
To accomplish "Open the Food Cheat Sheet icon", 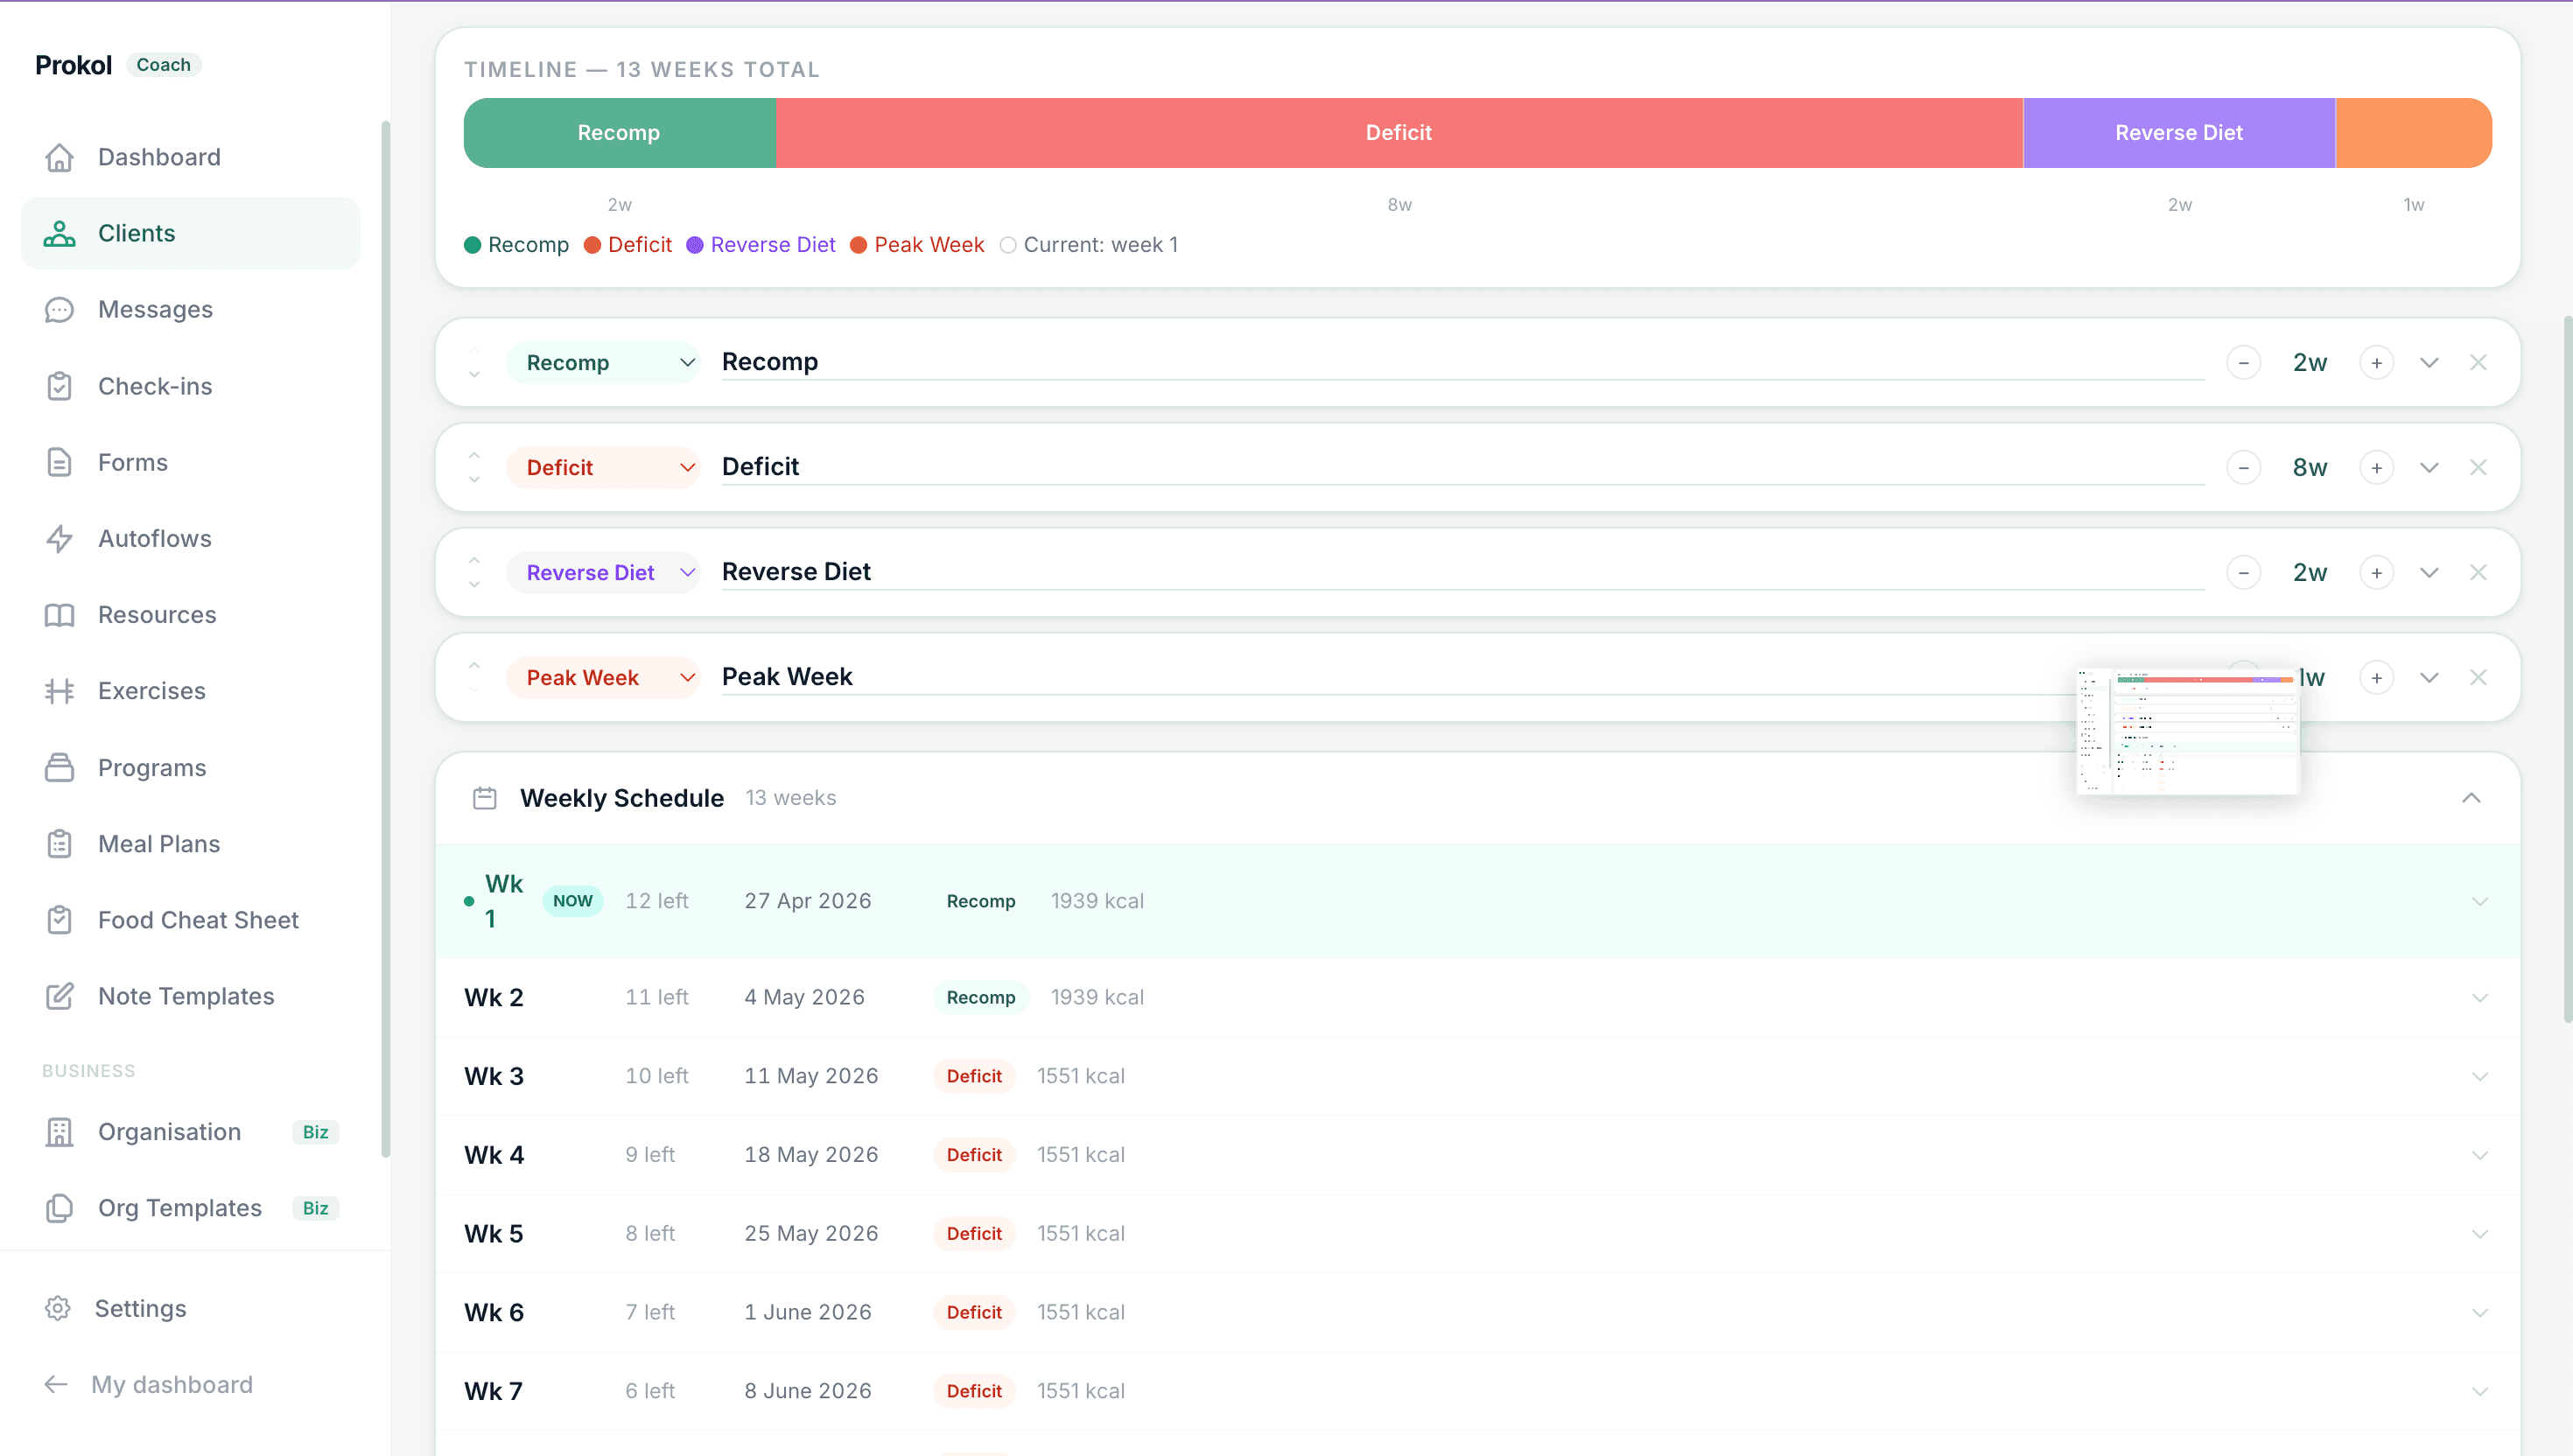I will [59, 920].
